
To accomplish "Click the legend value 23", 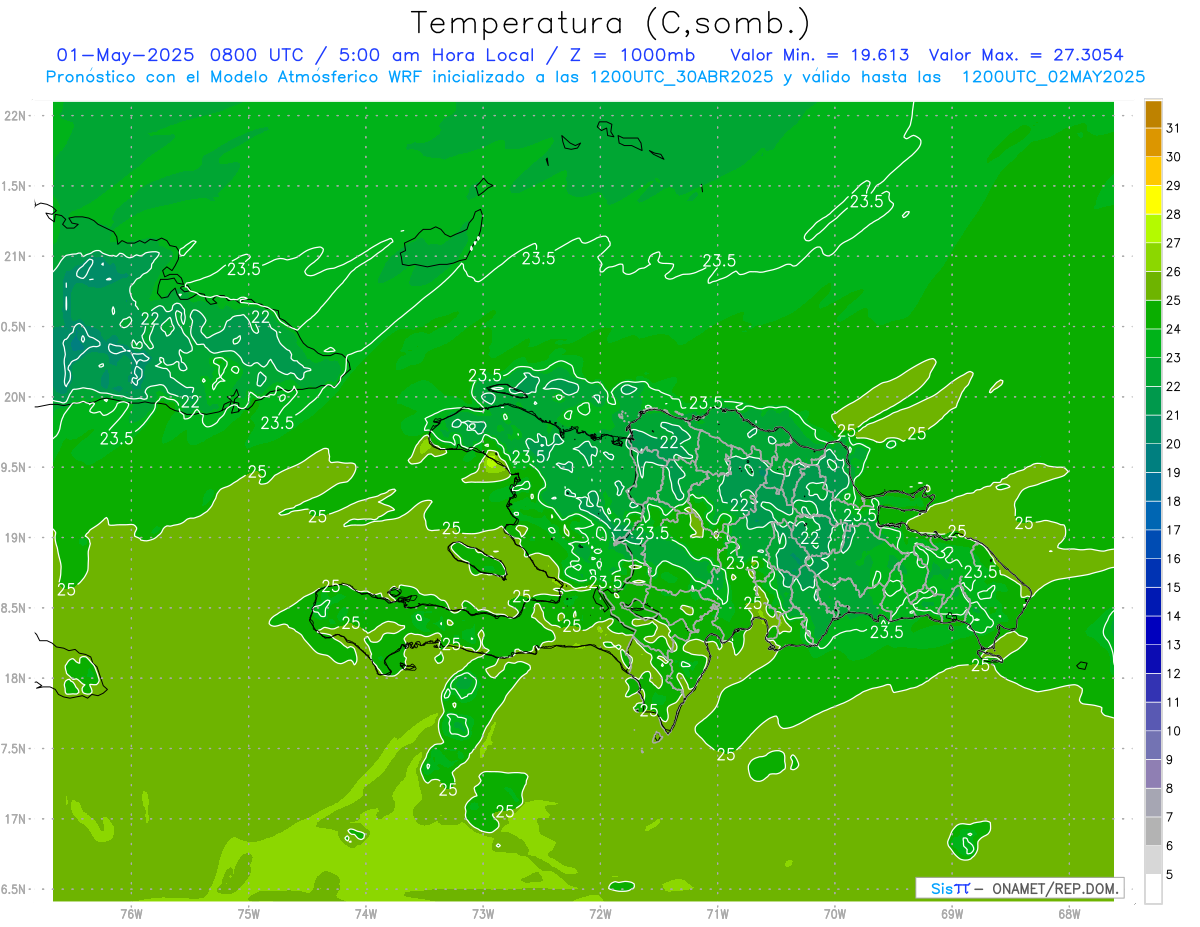I will [1174, 357].
